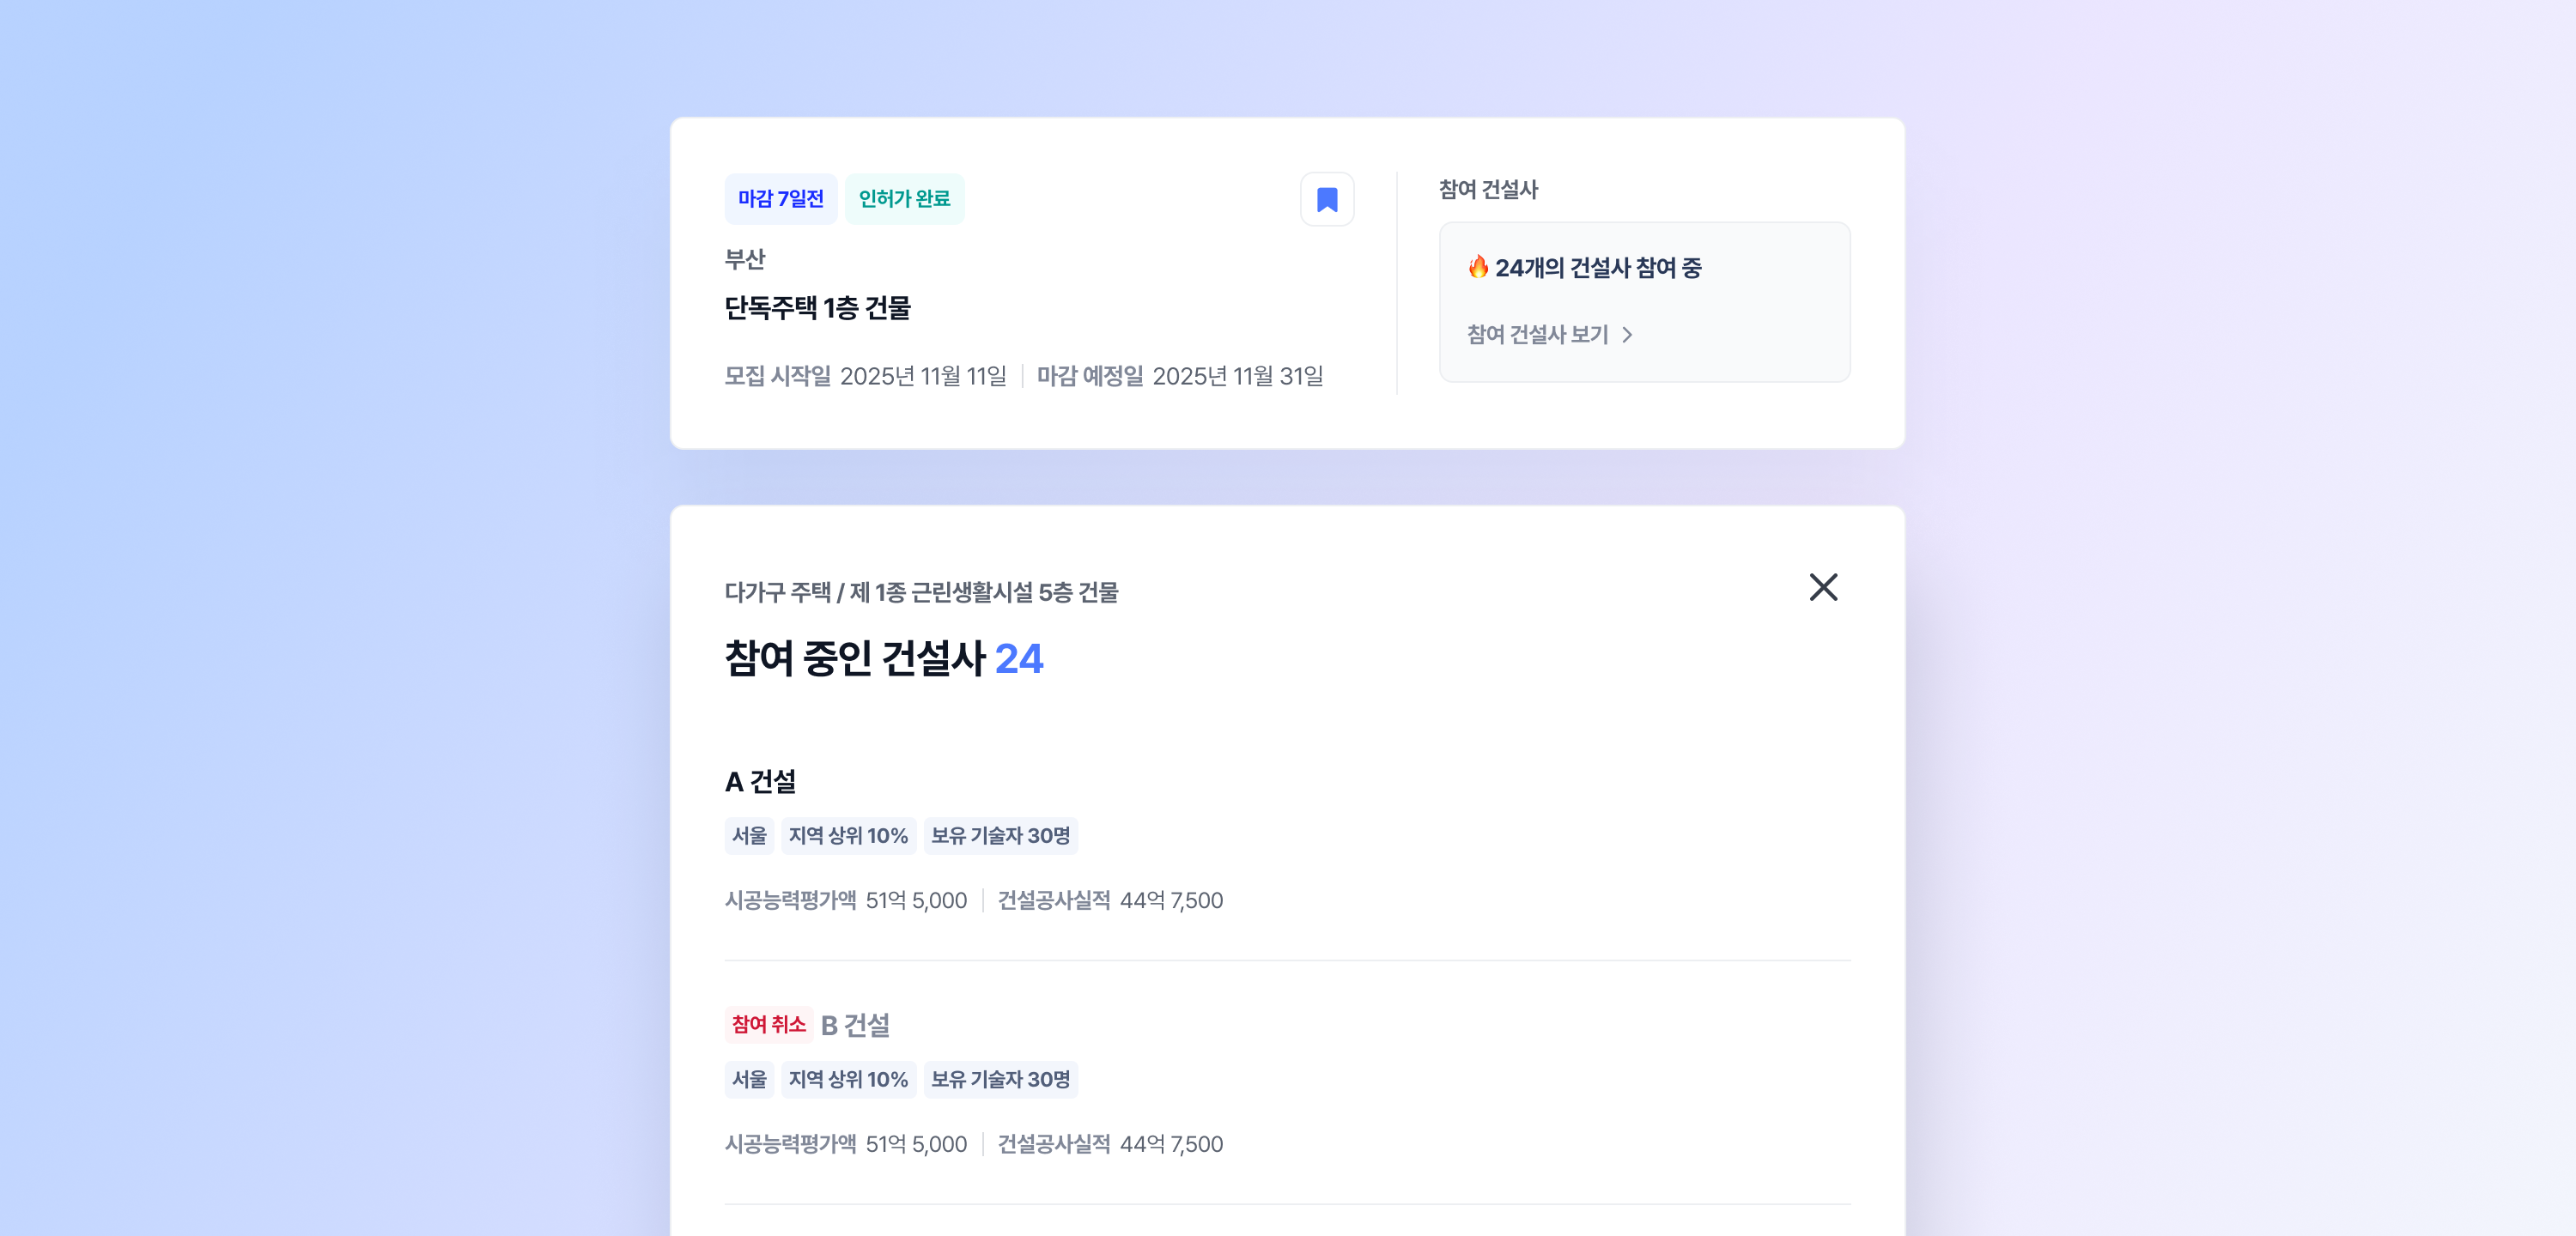Image resolution: width=2576 pixels, height=1236 pixels.
Task: Click the 서울 tag under B 건설
Action: (x=749, y=1079)
